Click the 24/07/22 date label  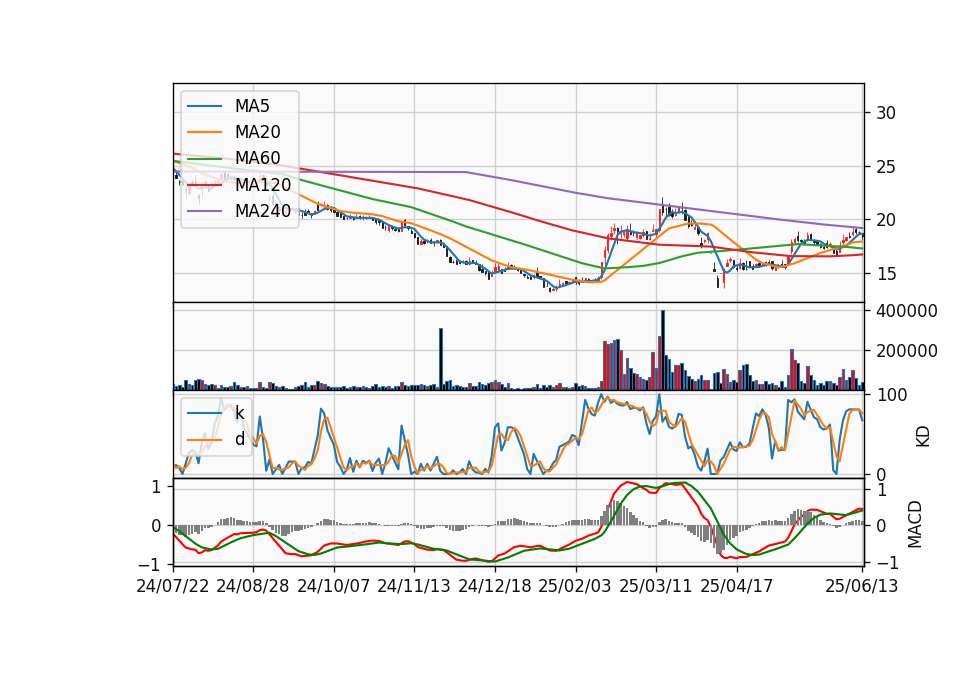point(173,586)
